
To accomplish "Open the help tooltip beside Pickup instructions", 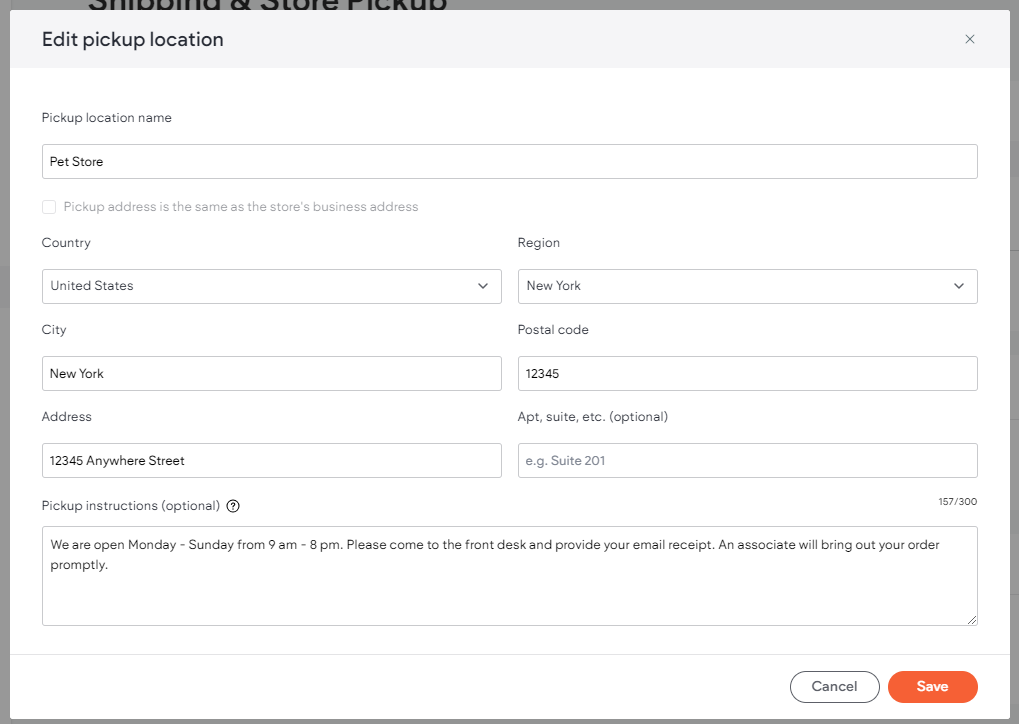I will click(232, 506).
